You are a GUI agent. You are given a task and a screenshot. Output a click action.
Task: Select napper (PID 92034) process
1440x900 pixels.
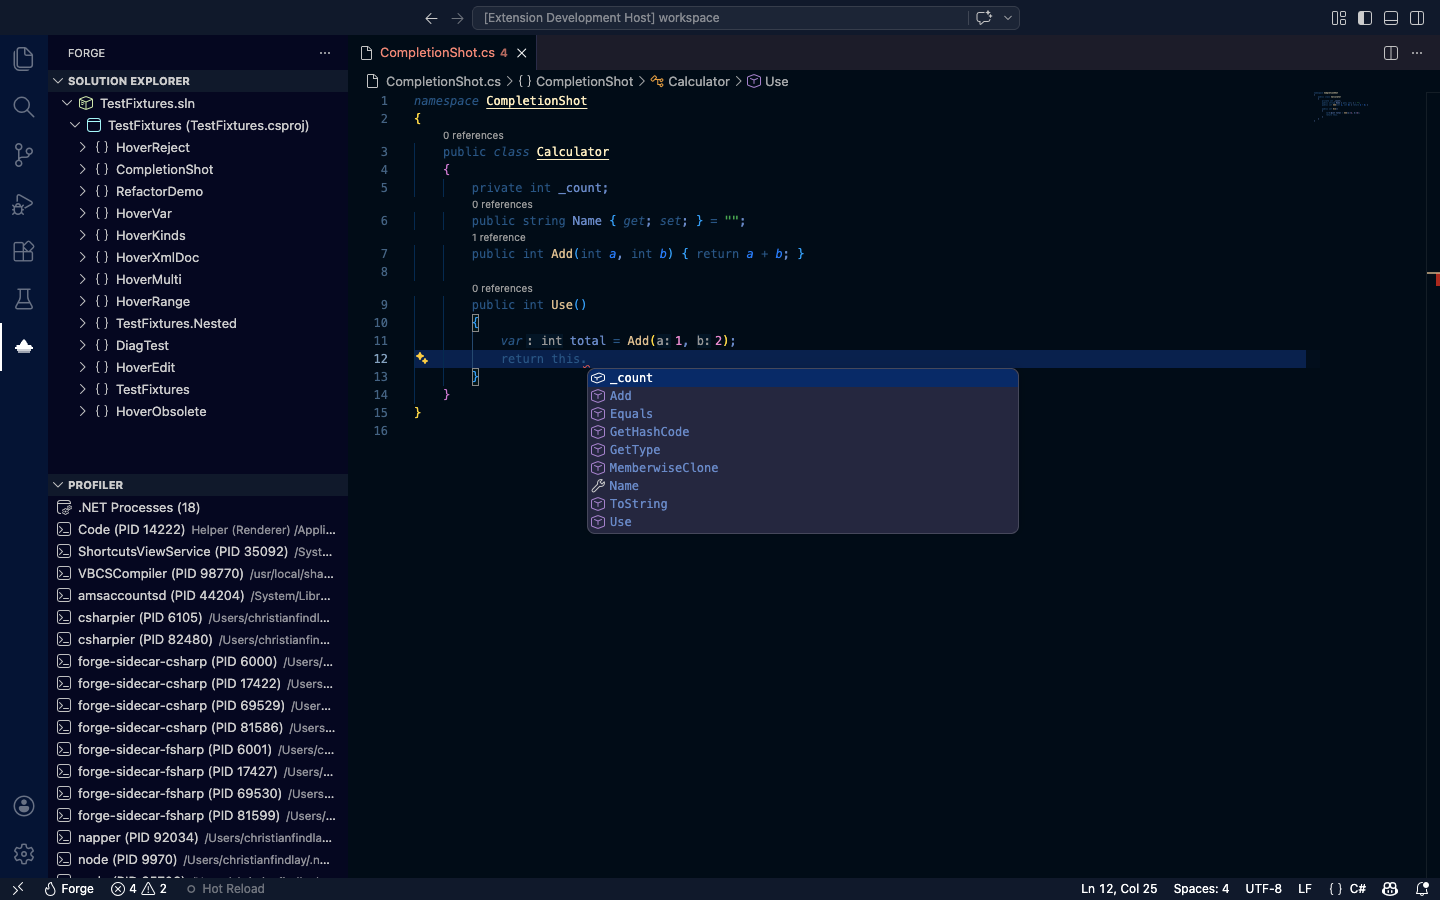198,837
